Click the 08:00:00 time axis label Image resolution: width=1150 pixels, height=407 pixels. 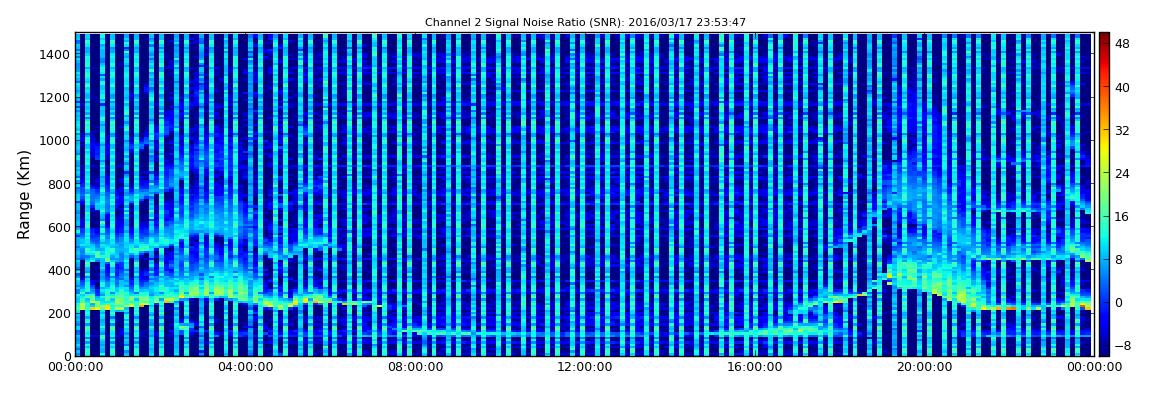414,367
